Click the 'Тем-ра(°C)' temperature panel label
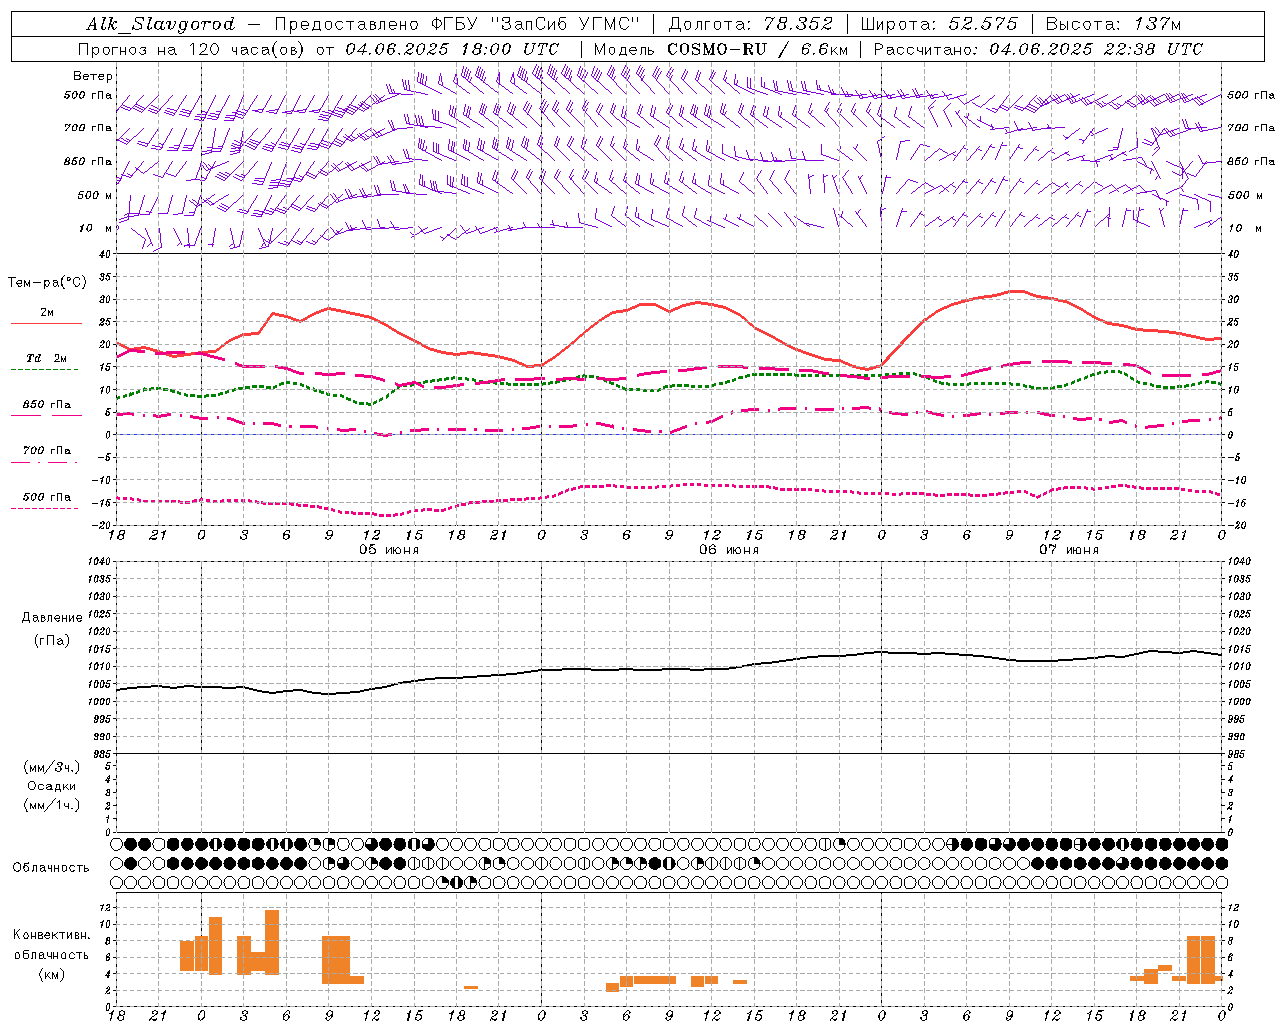Image resolution: width=1280 pixels, height=1024 pixels. [x=47, y=283]
